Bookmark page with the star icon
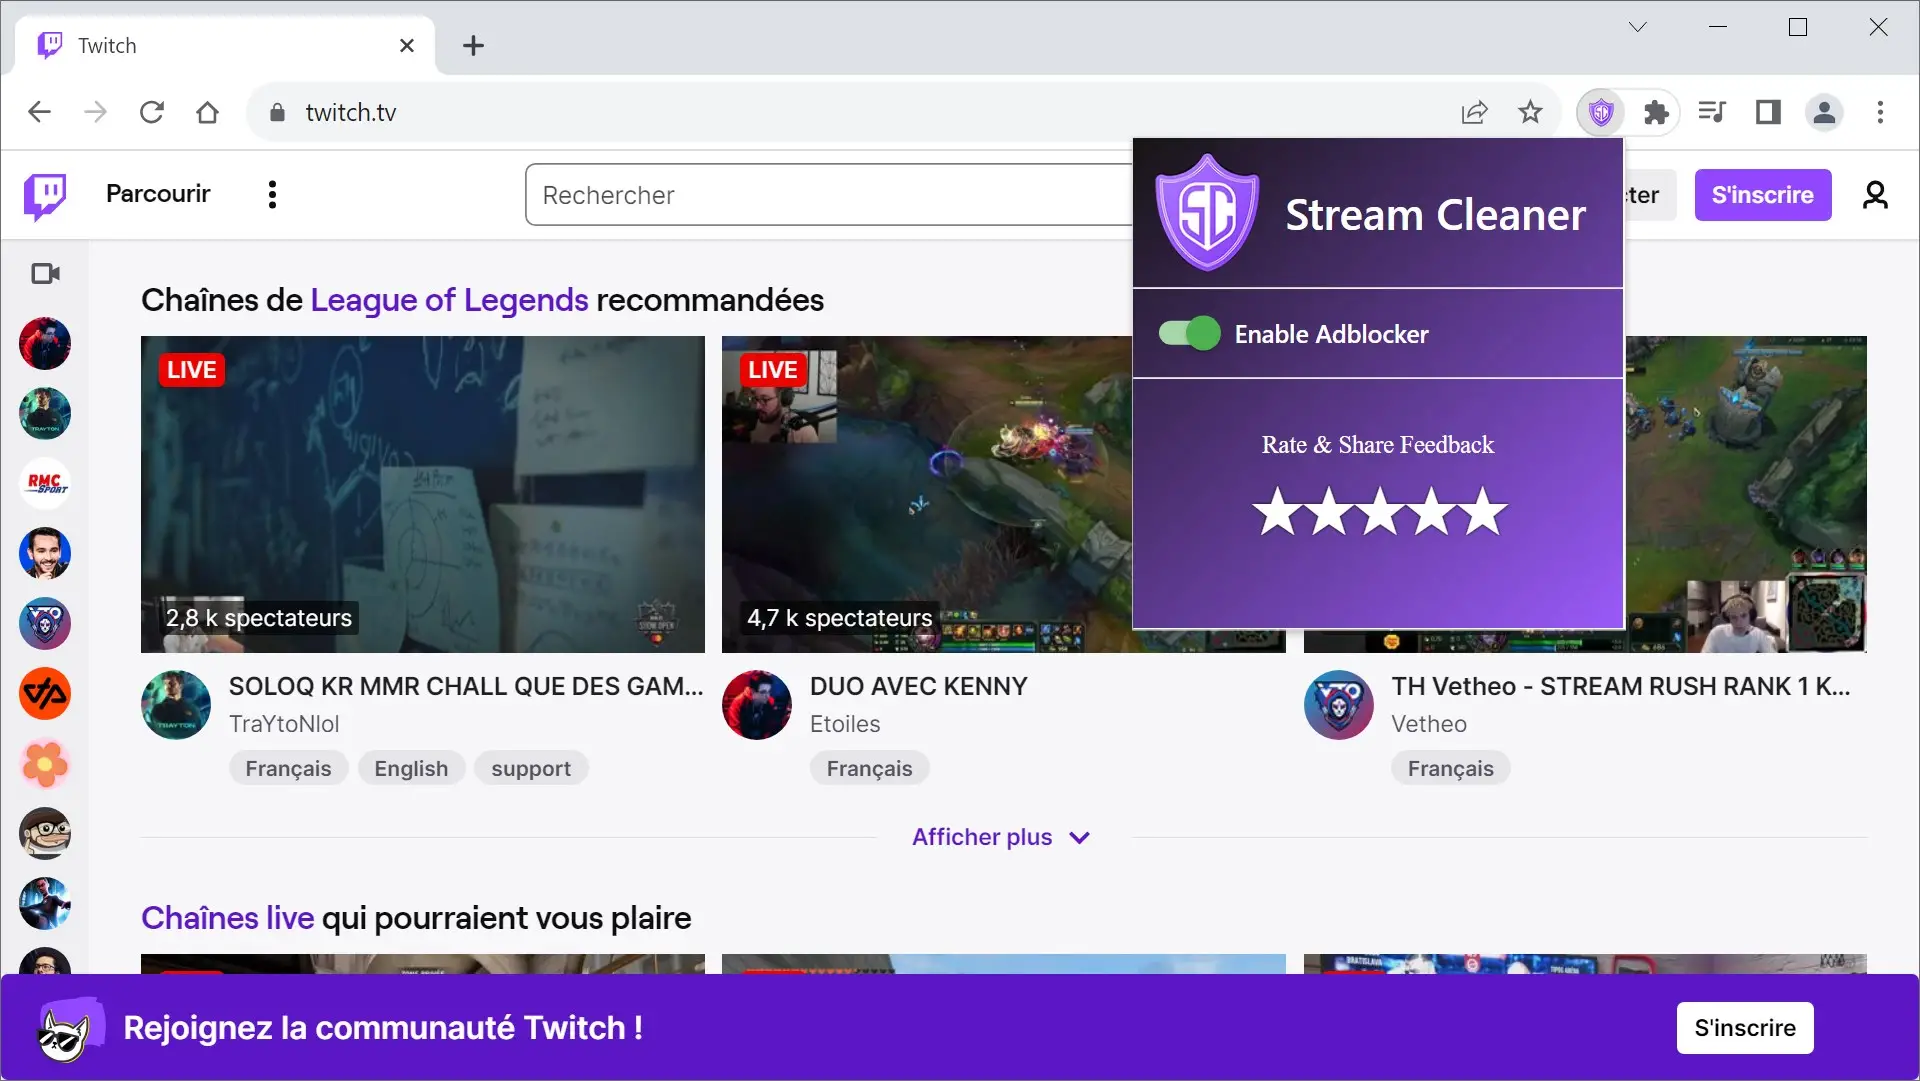The image size is (1920, 1081). pyautogui.click(x=1530, y=113)
